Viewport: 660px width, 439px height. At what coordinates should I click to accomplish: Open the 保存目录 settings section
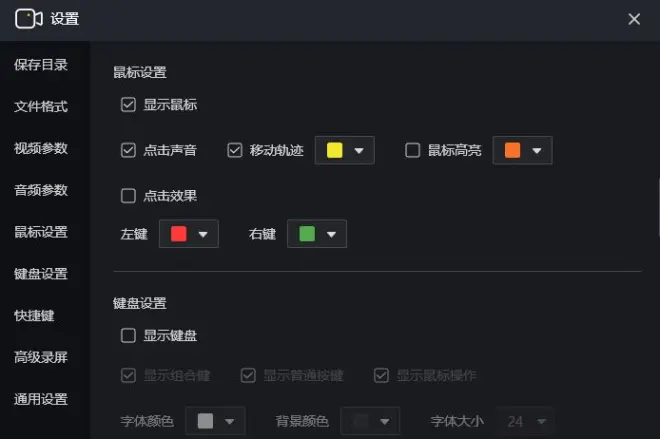point(41,65)
